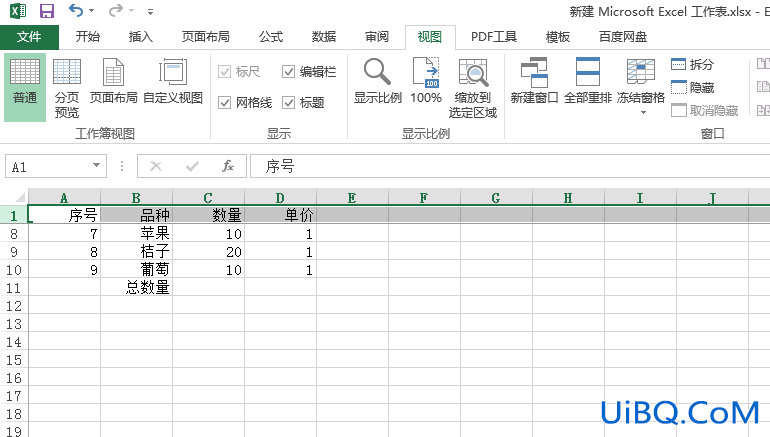Screen dimensions: 770x437
Task: Click the fx insert function button
Action: click(x=228, y=166)
